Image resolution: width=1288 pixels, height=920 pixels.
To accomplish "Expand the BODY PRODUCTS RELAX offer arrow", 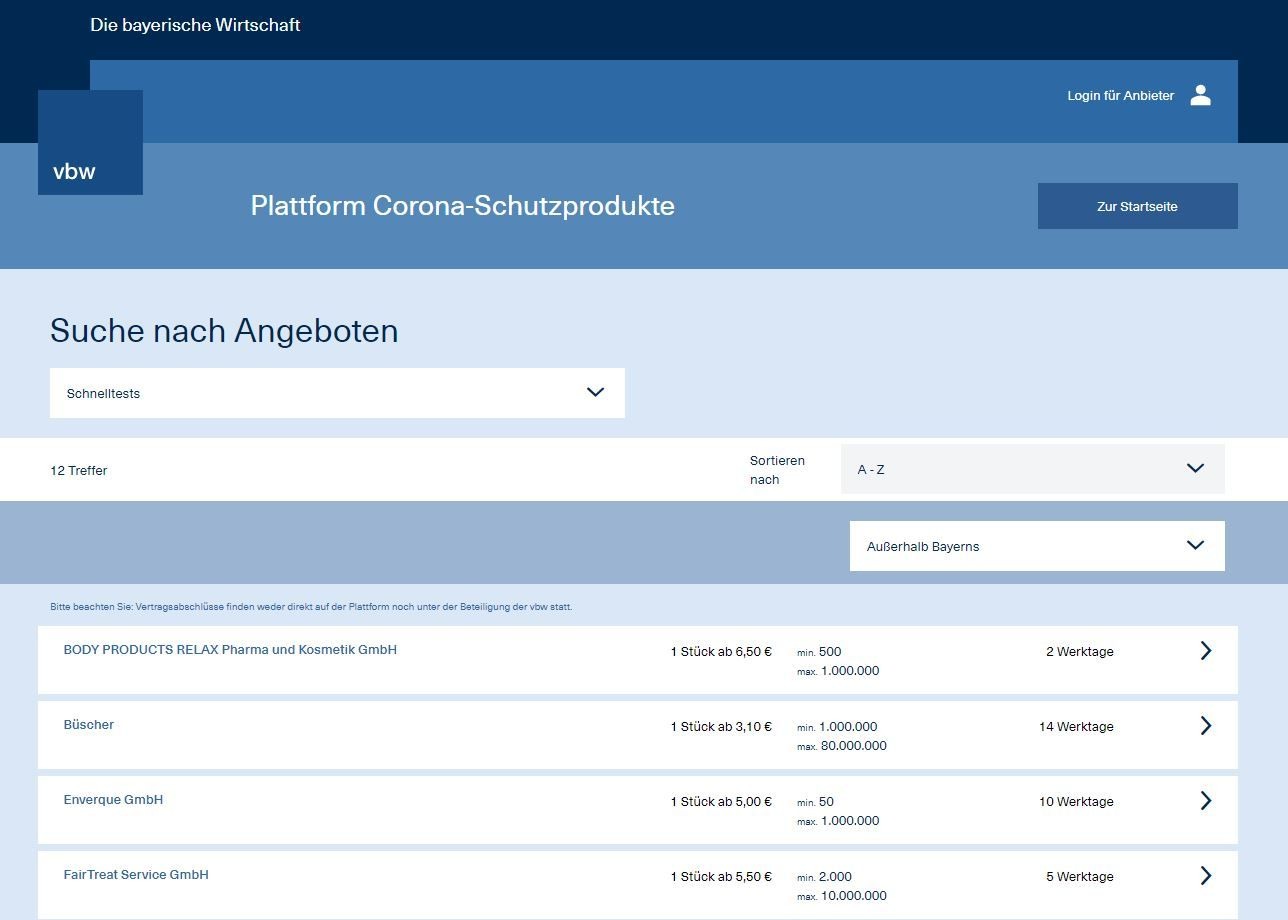I will (x=1205, y=651).
